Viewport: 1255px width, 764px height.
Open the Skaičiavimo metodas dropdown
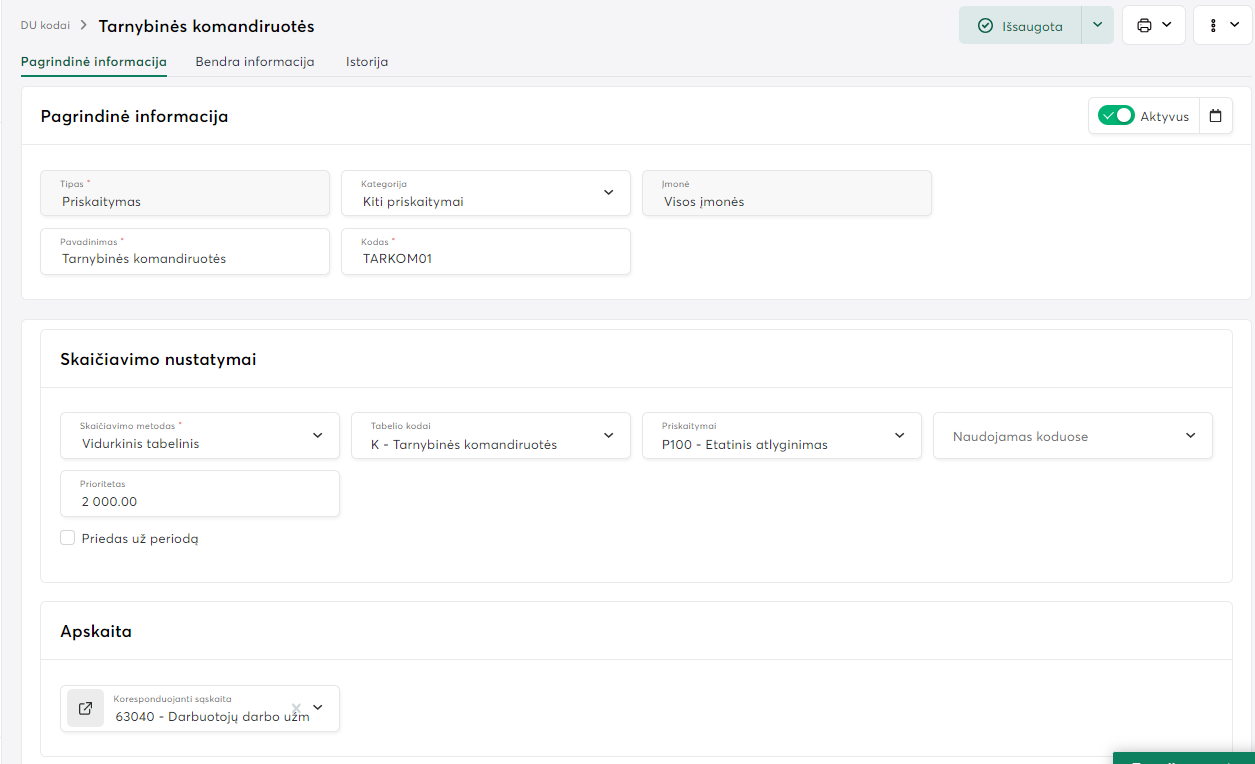[200, 436]
